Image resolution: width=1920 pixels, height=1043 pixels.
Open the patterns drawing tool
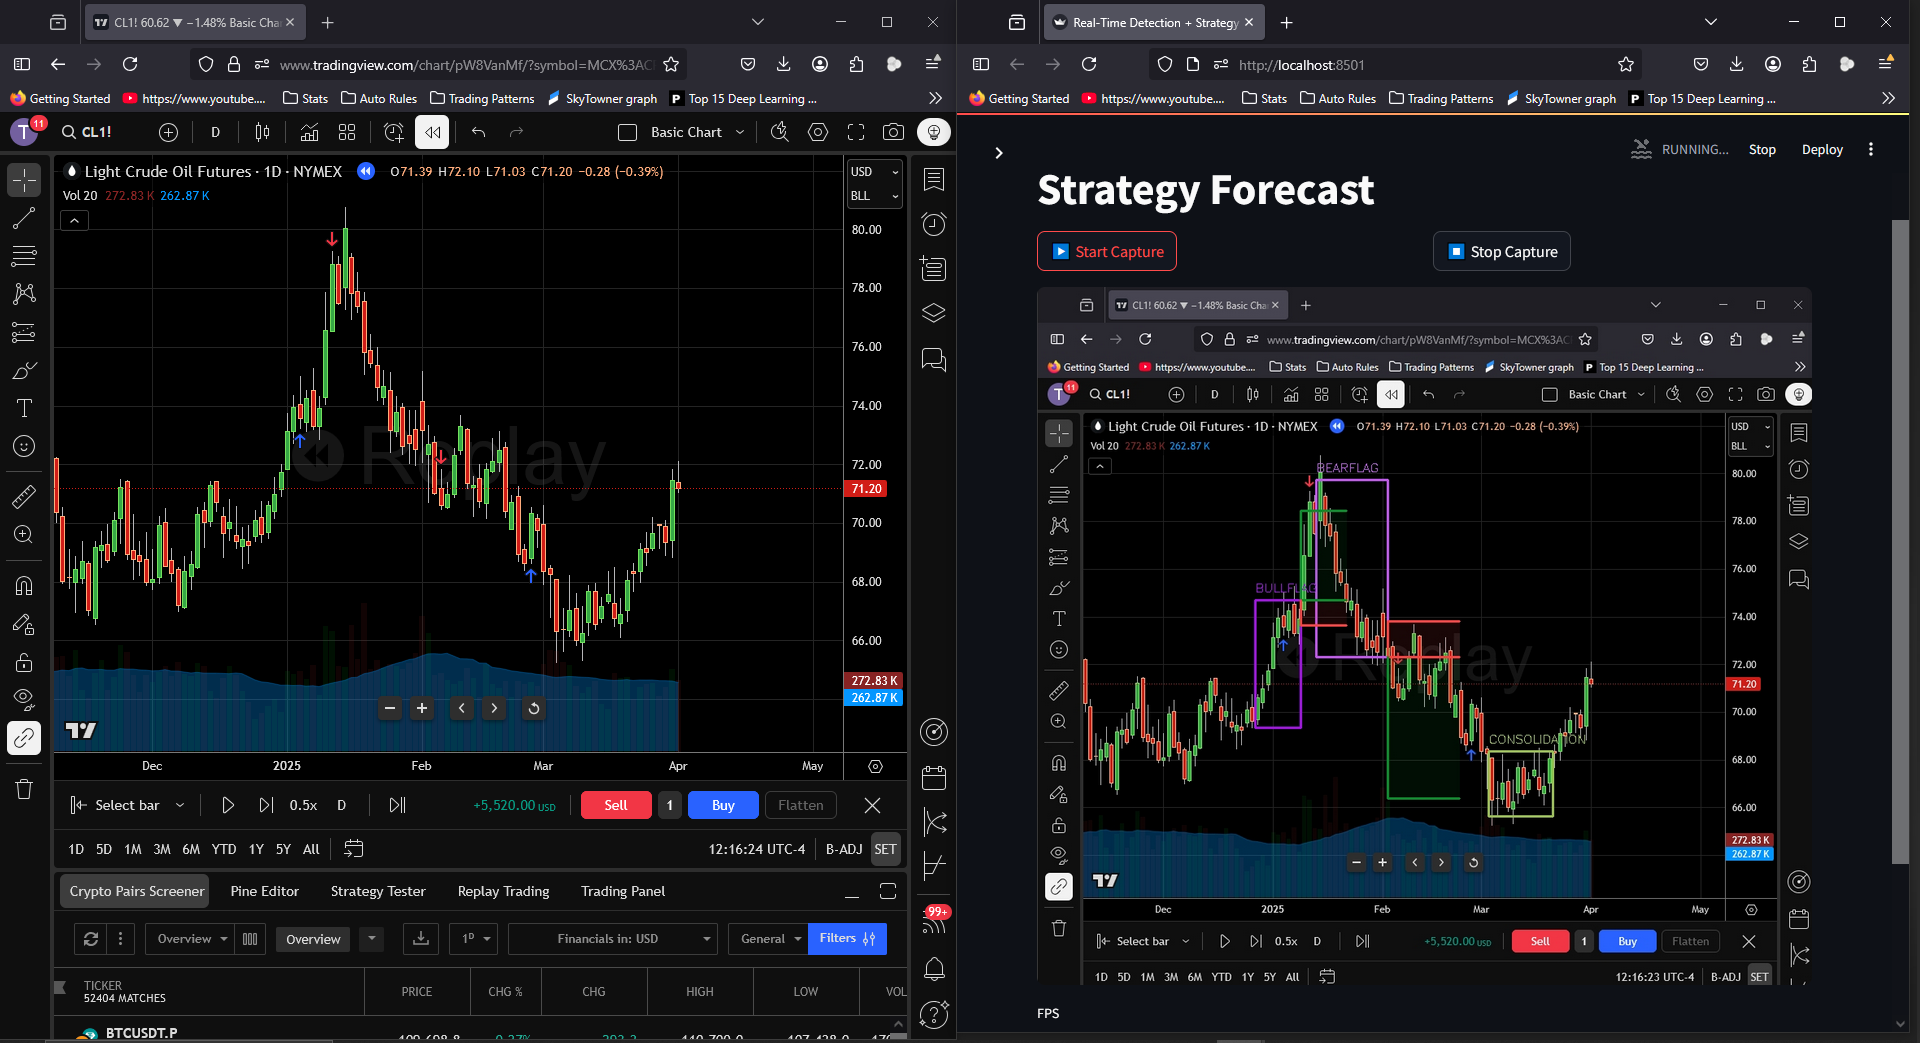click(x=24, y=294)
